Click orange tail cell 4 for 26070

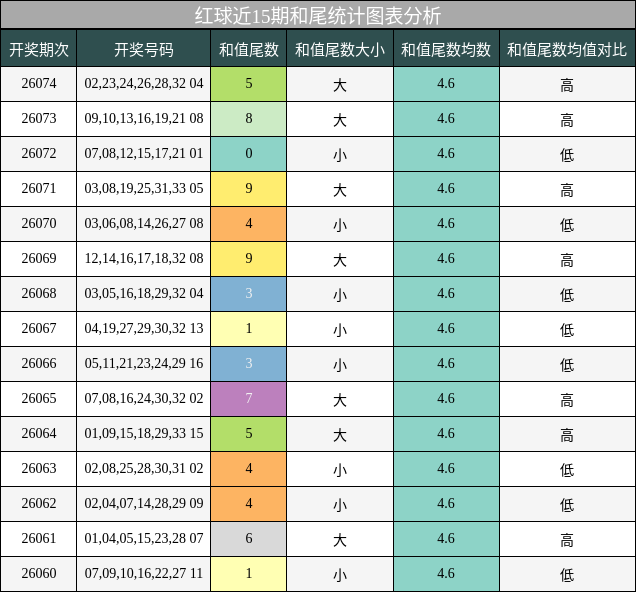point(249,224)
